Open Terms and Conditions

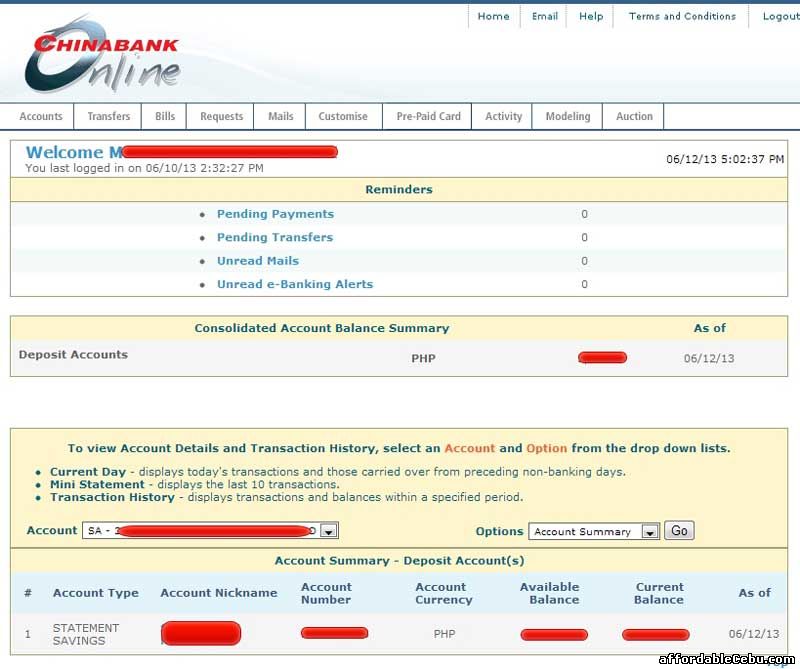682,16
